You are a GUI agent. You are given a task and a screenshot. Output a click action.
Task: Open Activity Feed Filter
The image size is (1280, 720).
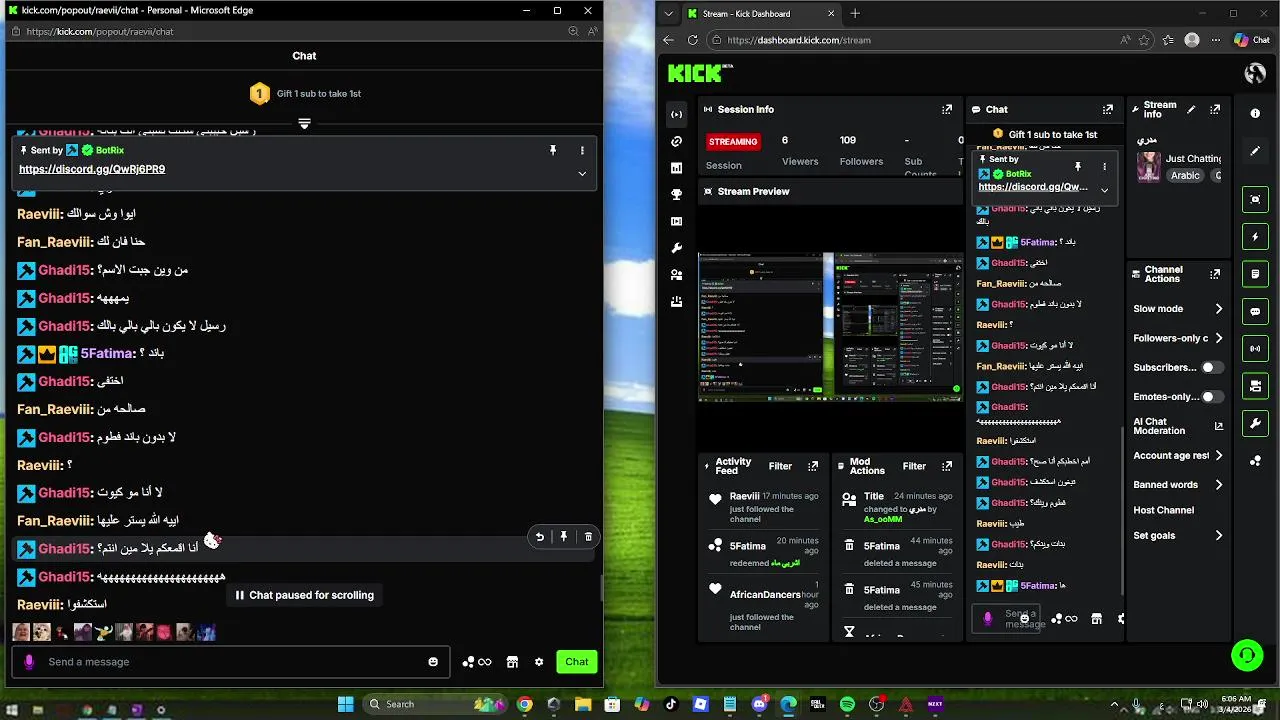coord(780,466)
